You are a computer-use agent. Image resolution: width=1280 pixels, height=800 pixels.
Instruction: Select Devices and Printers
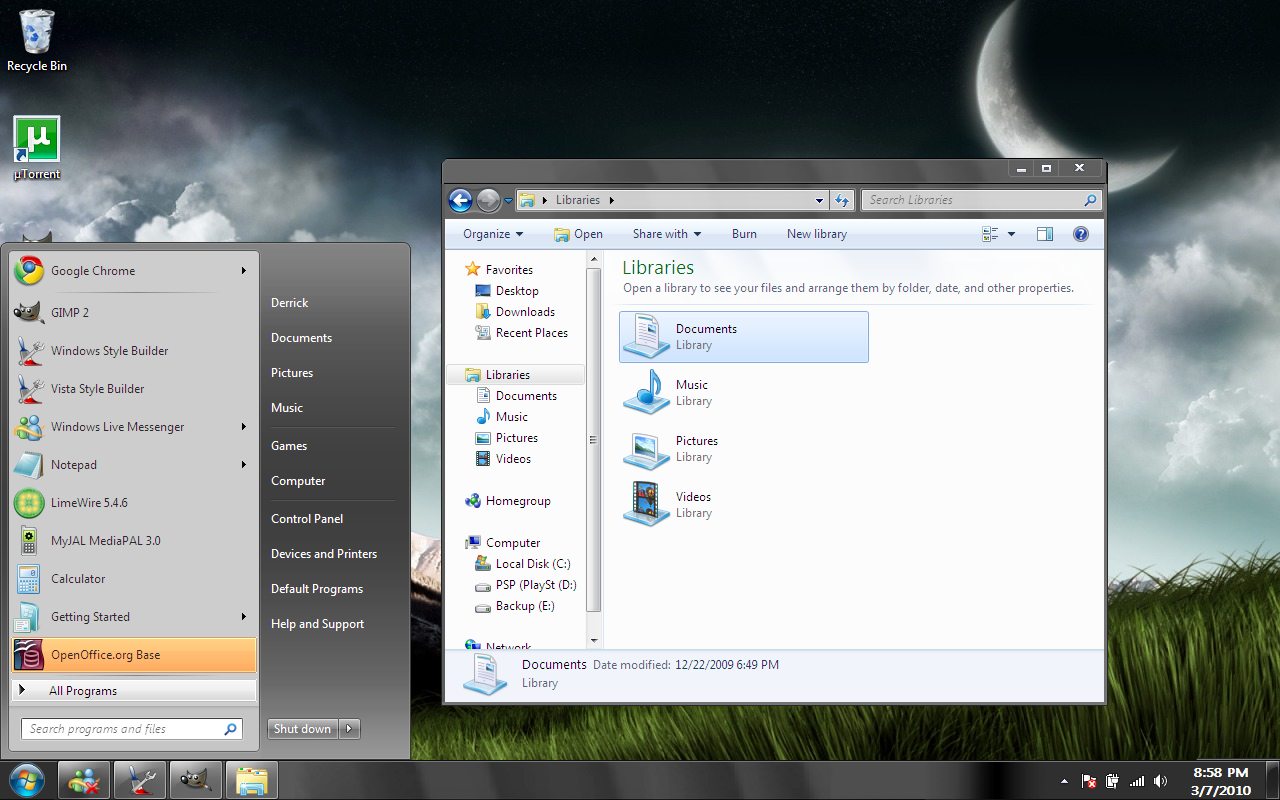click(x=323, y=553)
